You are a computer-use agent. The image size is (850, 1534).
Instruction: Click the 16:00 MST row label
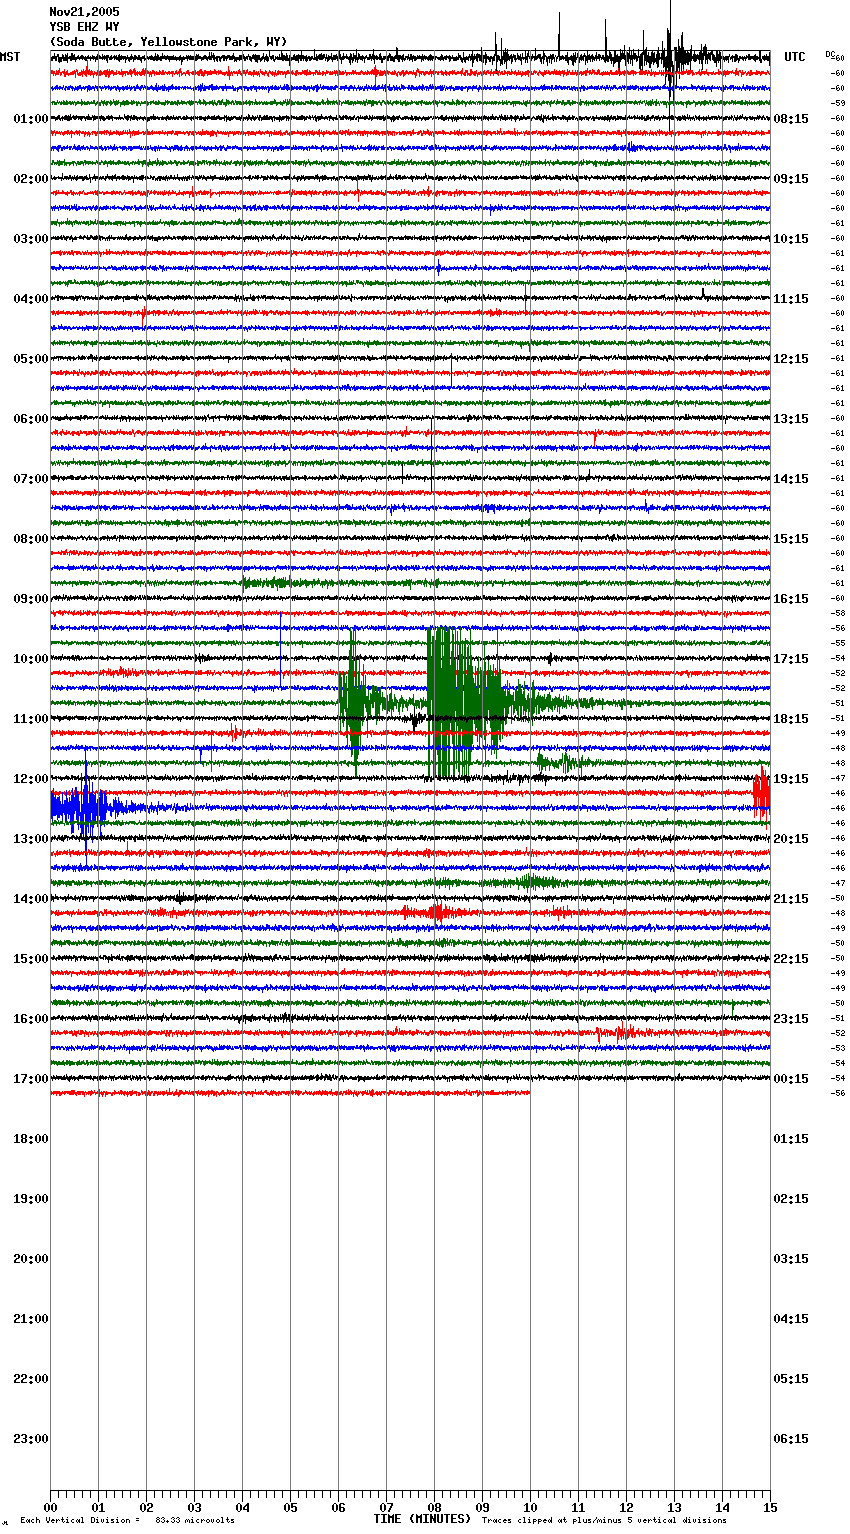coord(31,1019)
